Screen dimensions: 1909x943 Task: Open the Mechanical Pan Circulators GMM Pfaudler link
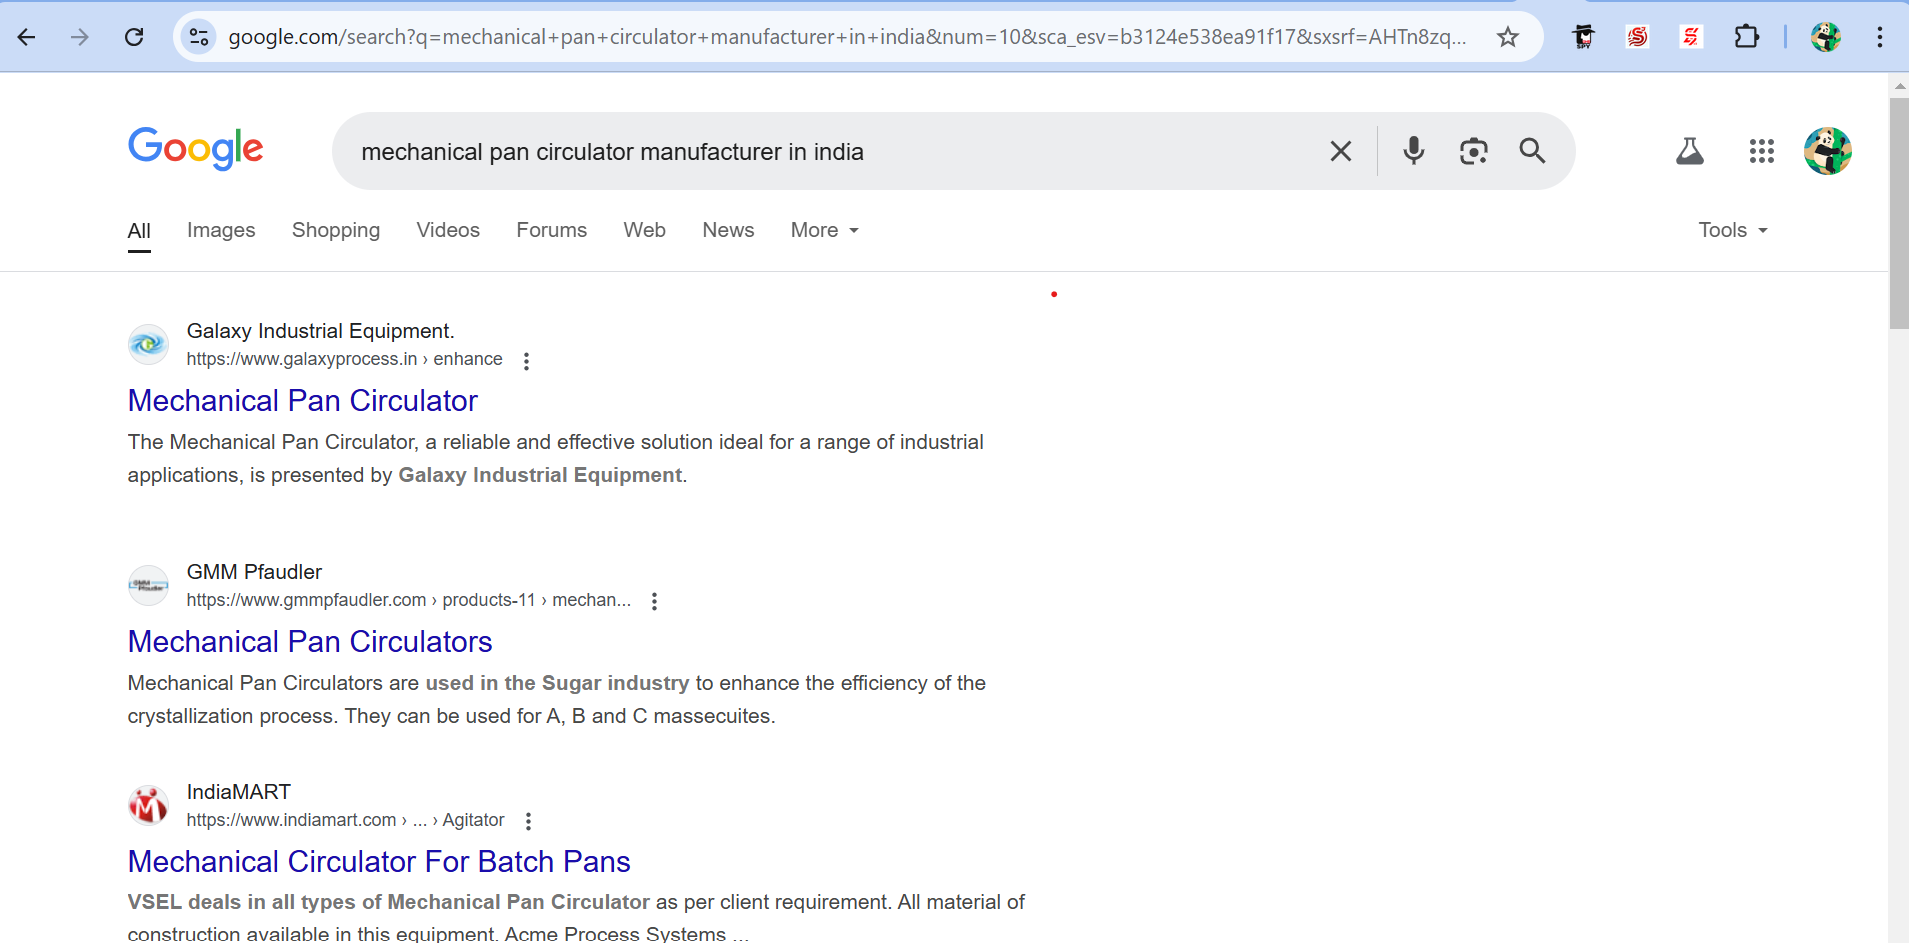310,641
